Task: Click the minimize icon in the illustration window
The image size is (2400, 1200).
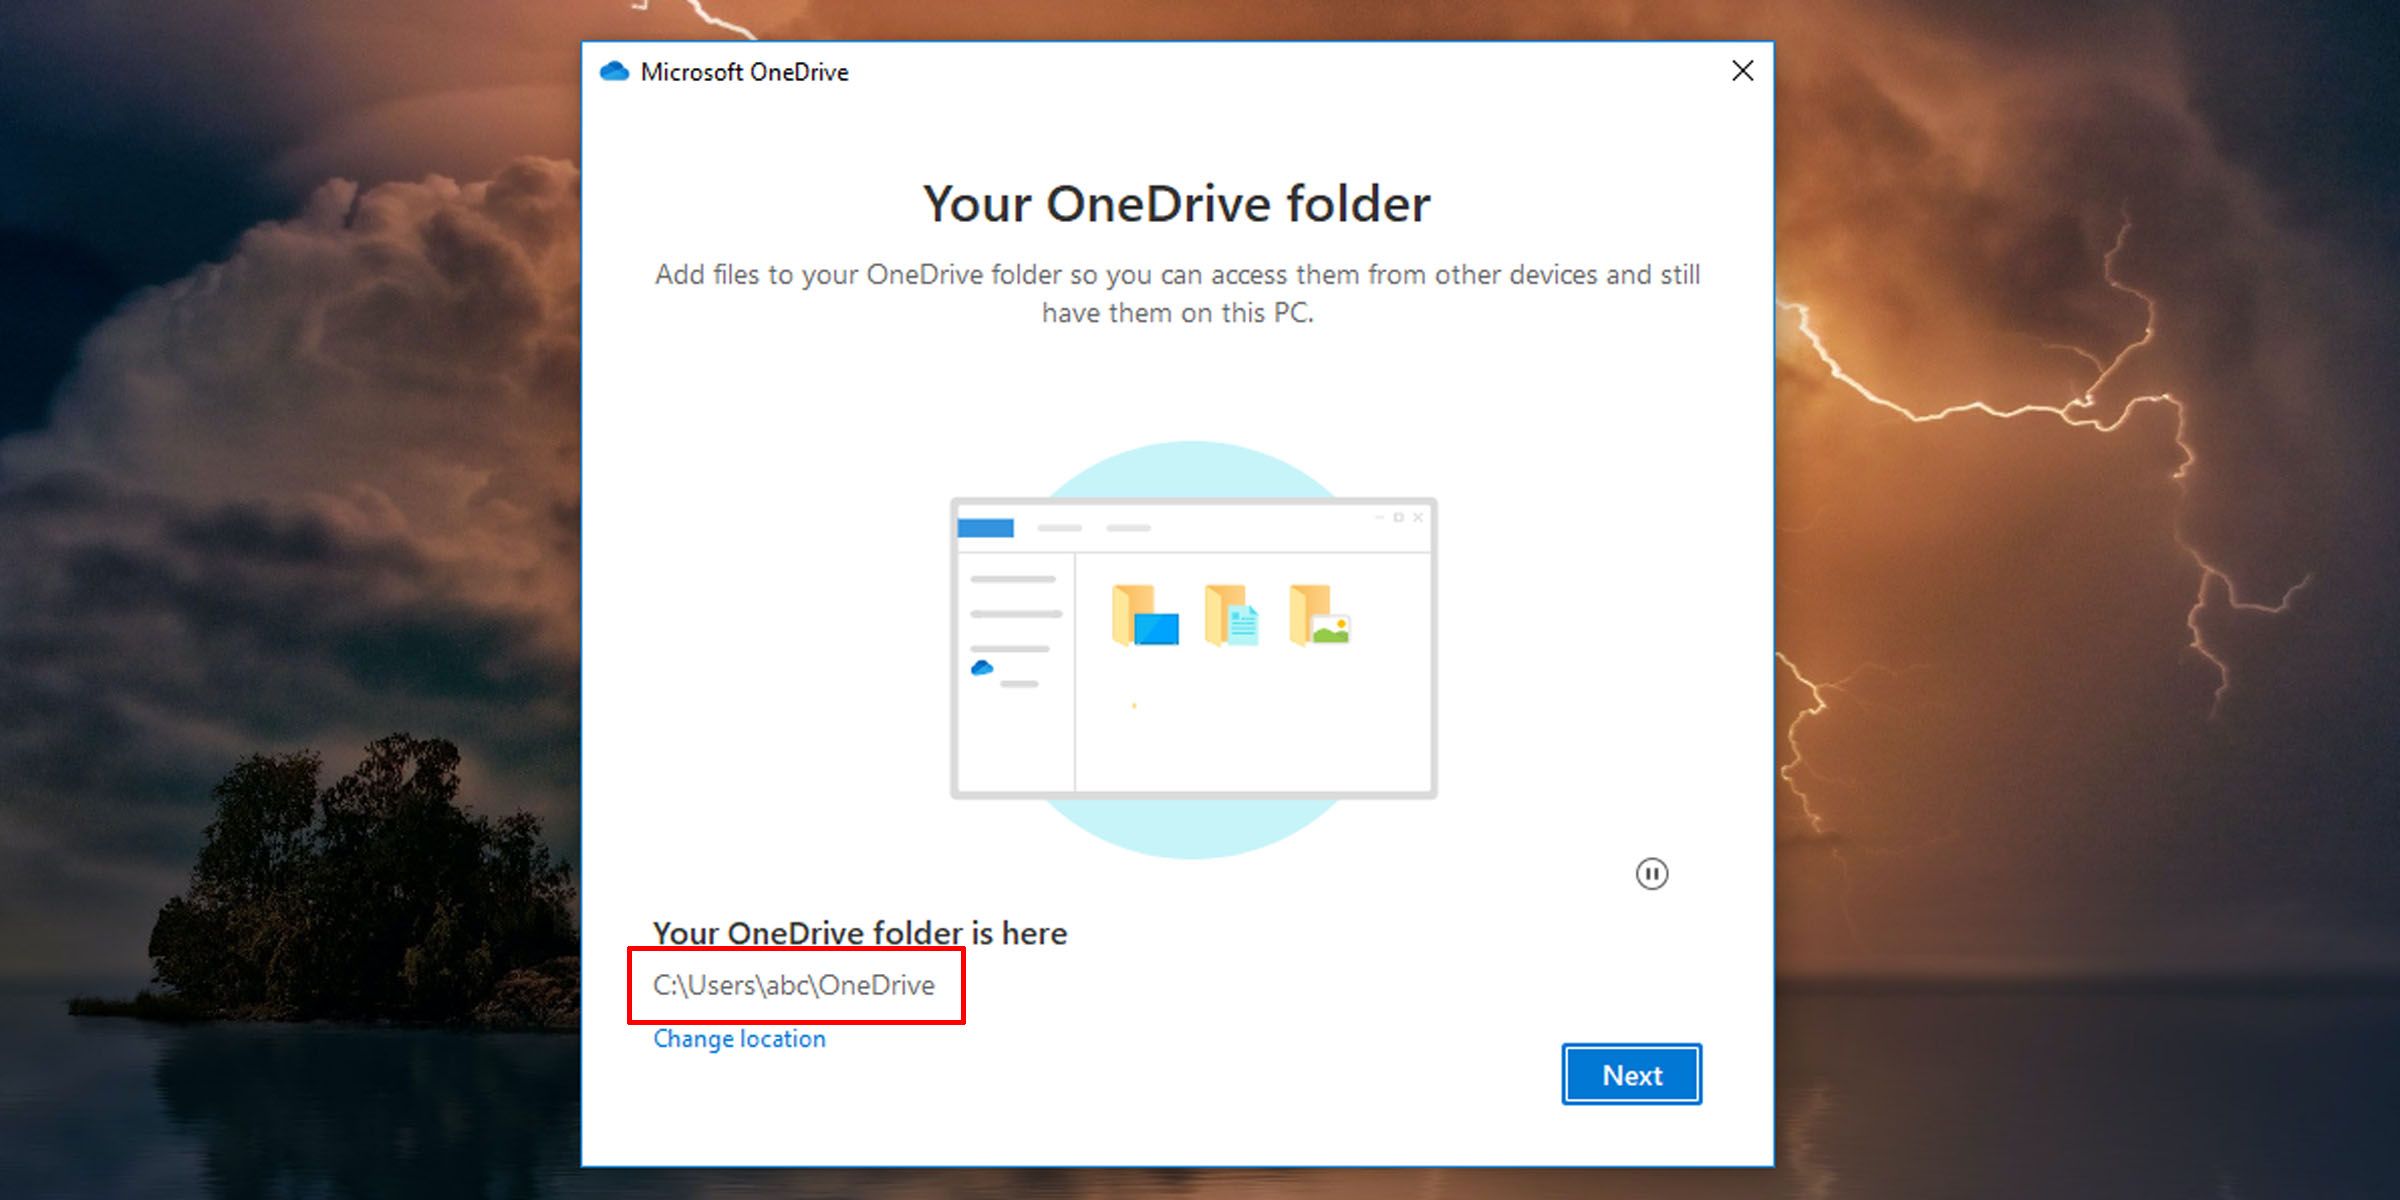Action: pos(1378,517)
